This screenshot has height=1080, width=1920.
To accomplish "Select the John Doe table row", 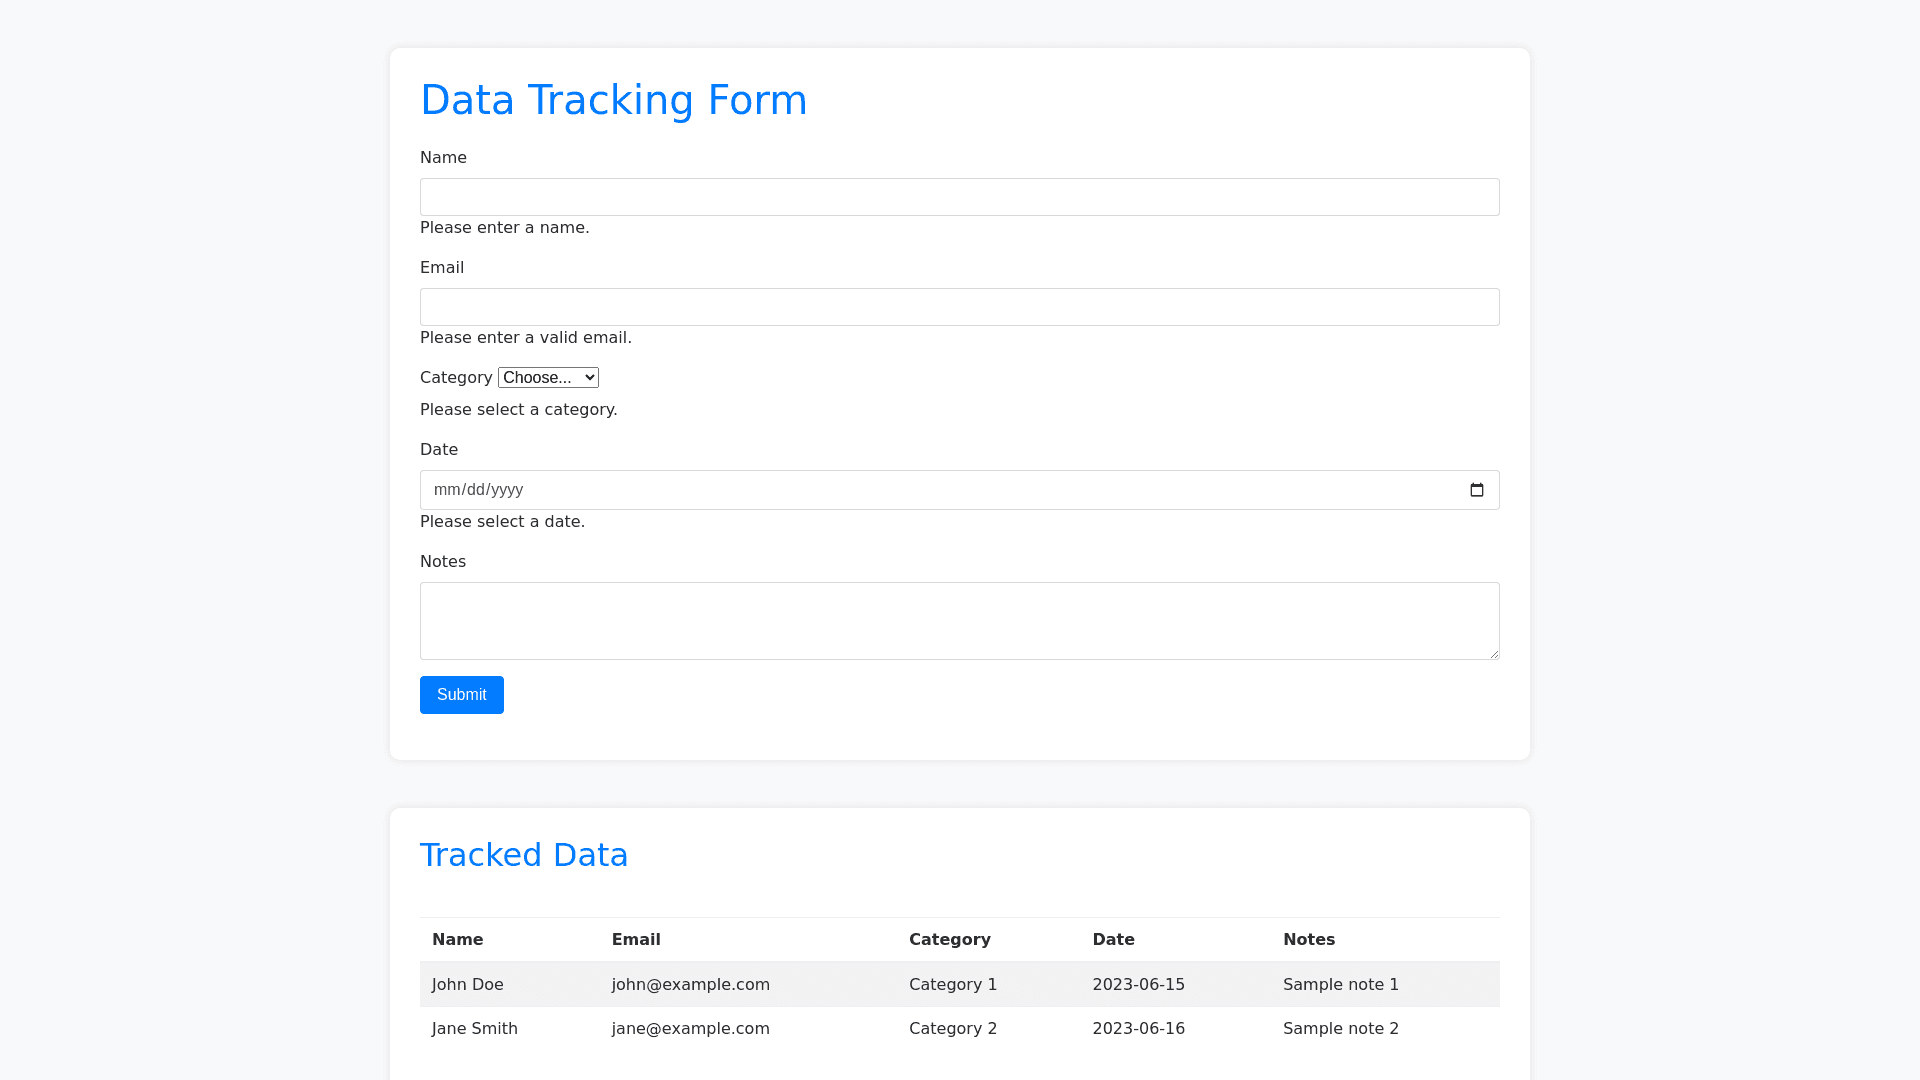I will (468, 985).
